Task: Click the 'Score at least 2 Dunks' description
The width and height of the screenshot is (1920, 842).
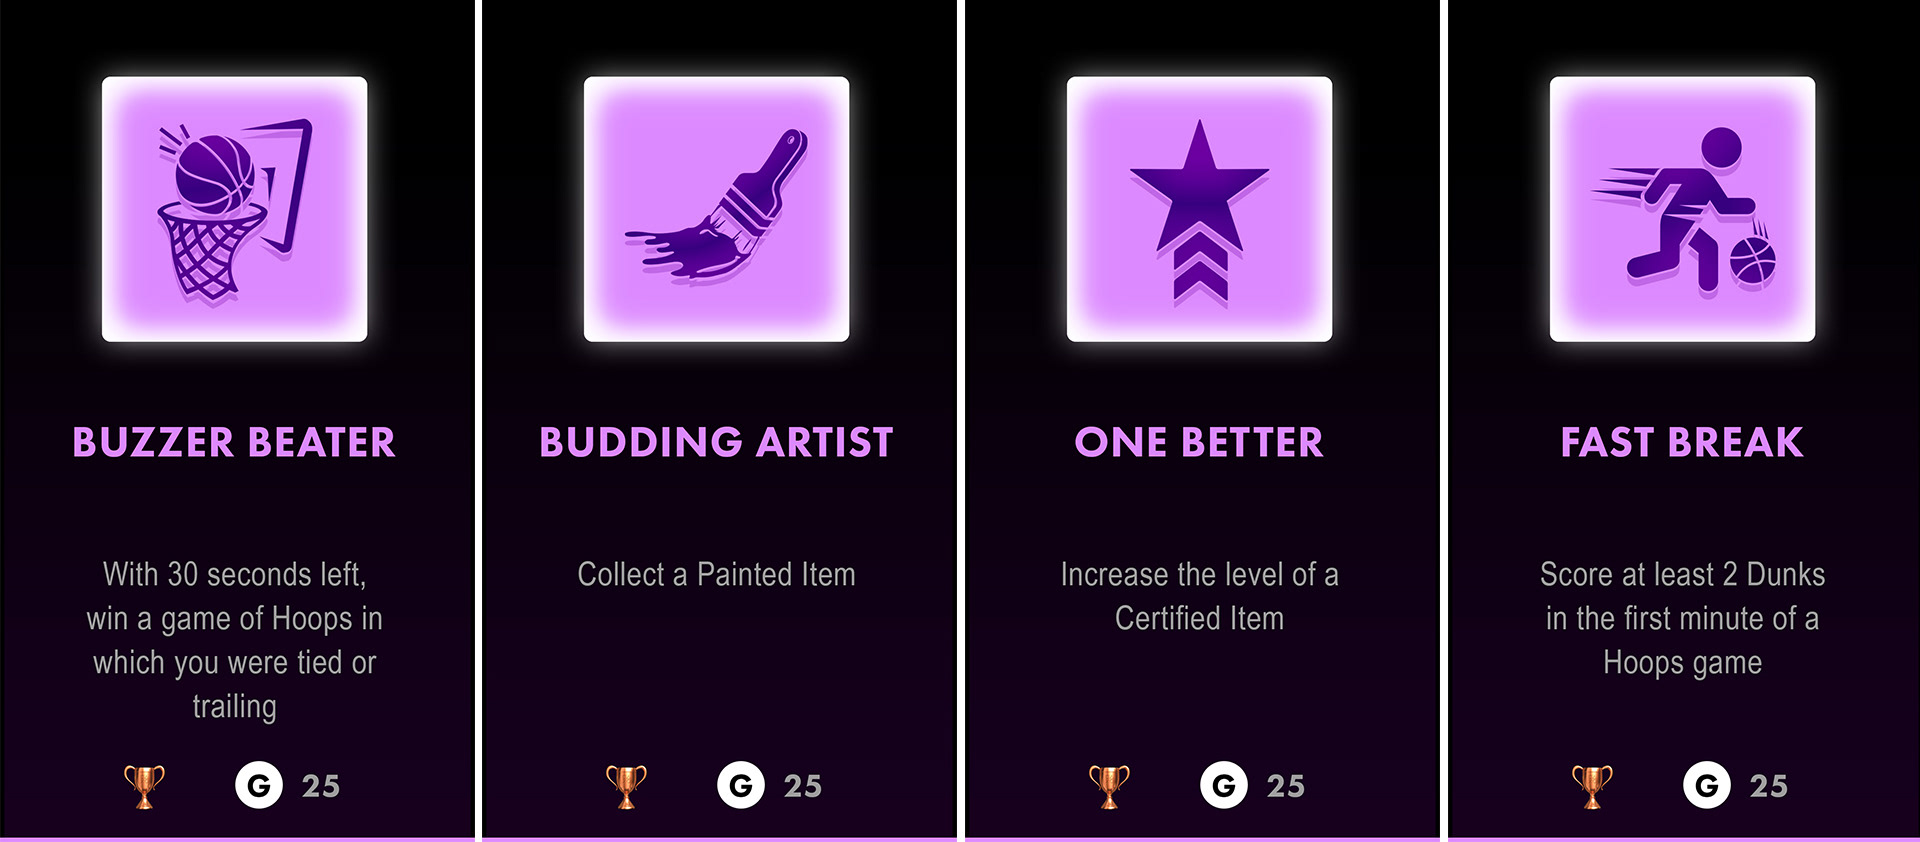Action: [1682, 618]
